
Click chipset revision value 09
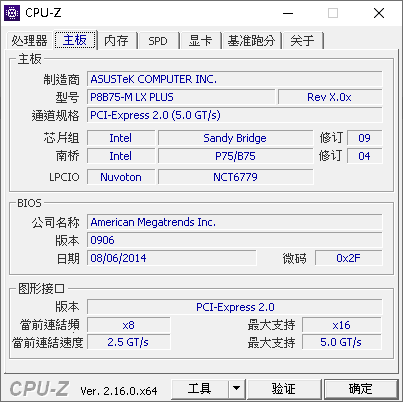[365, 138]
